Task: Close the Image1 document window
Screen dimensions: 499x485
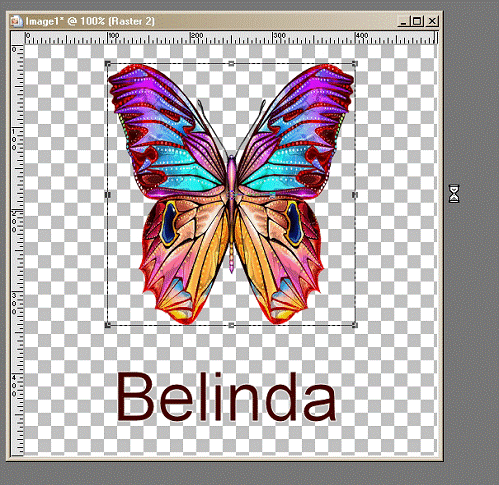Action: (x=432, y=21)
